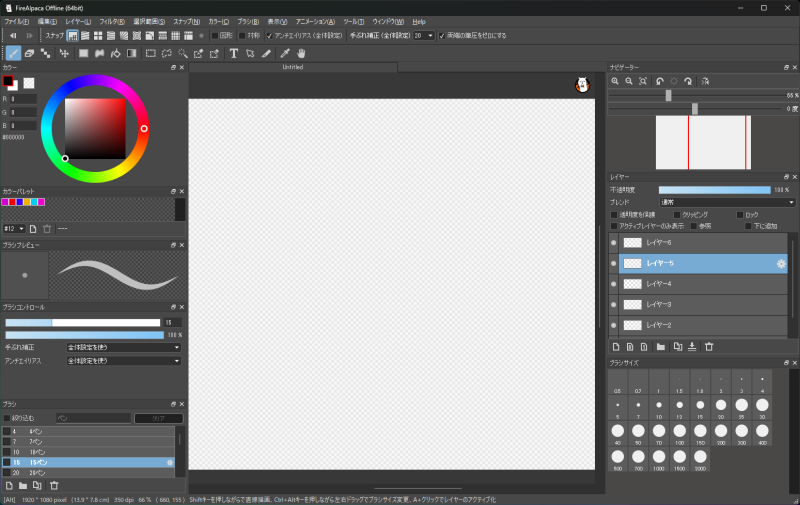Select the Bucket fill tool
This screenshot has width=800, height=505.
(x=116, y=53)
